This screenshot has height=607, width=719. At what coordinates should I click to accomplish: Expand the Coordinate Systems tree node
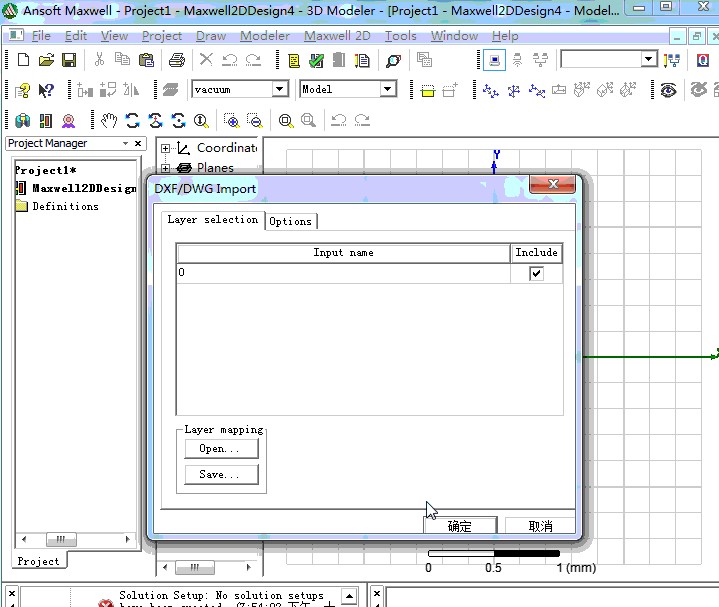165,149
